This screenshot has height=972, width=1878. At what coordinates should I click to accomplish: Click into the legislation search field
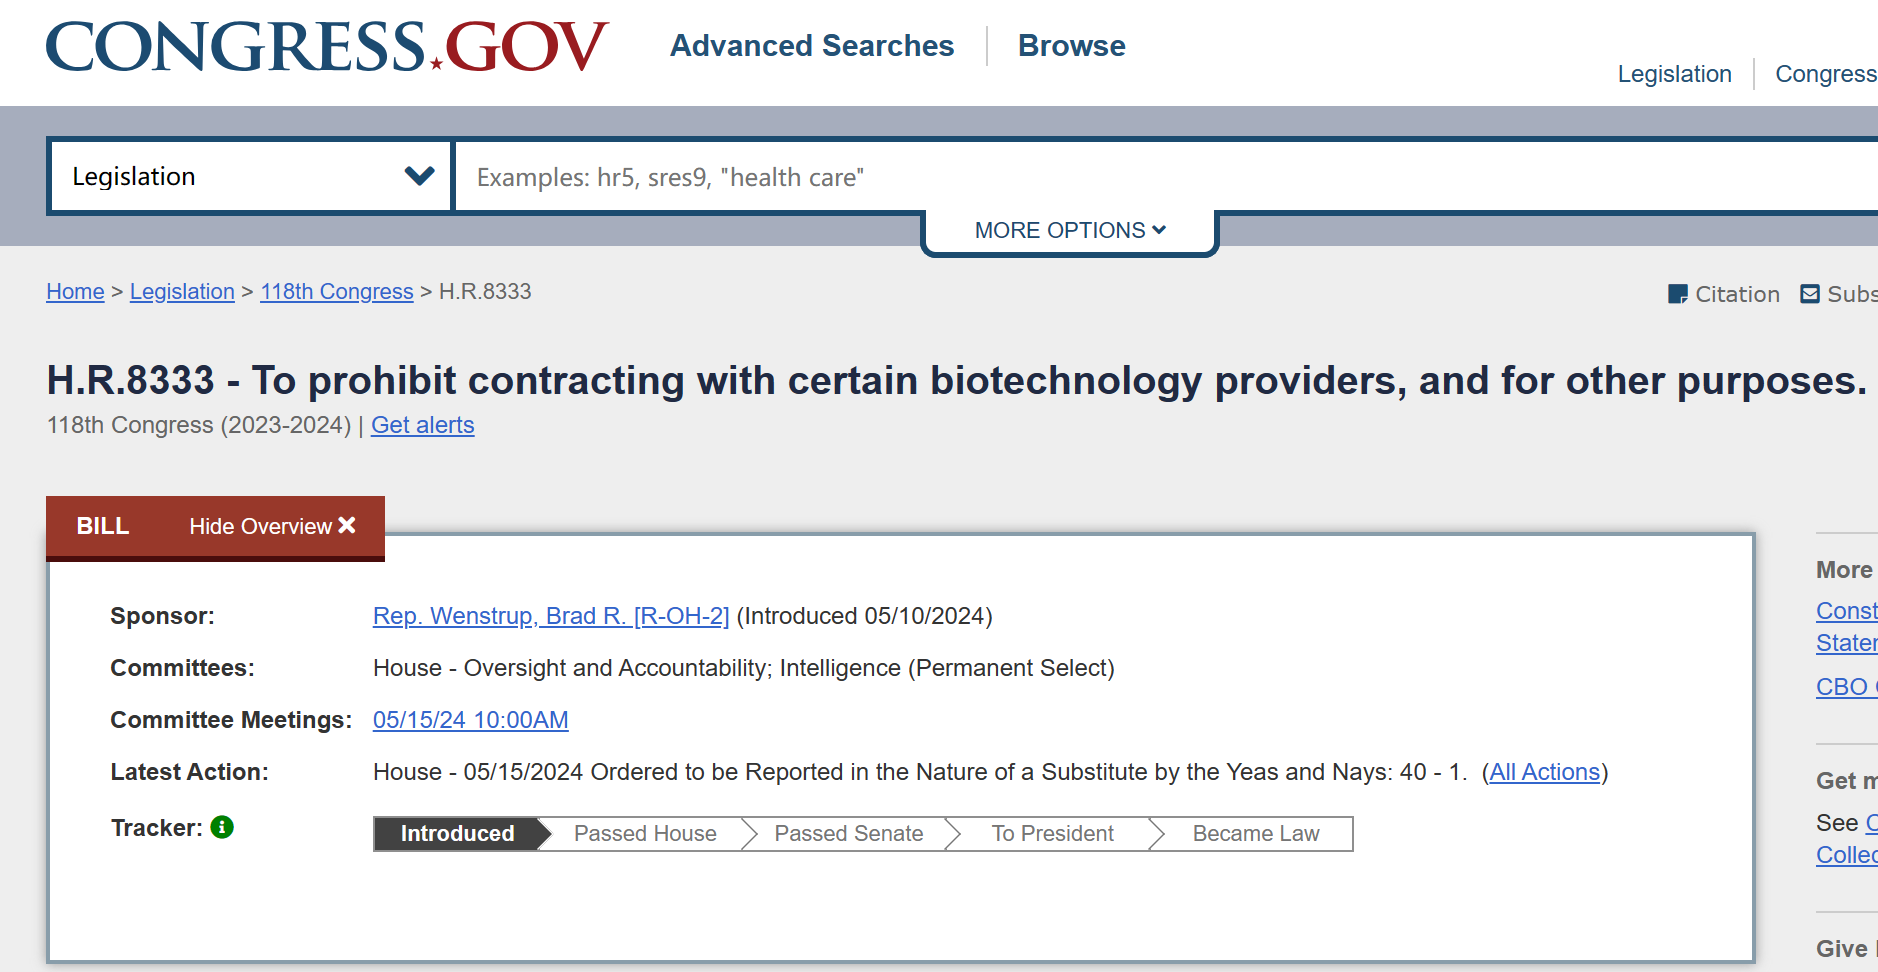tap(1166, 176)
